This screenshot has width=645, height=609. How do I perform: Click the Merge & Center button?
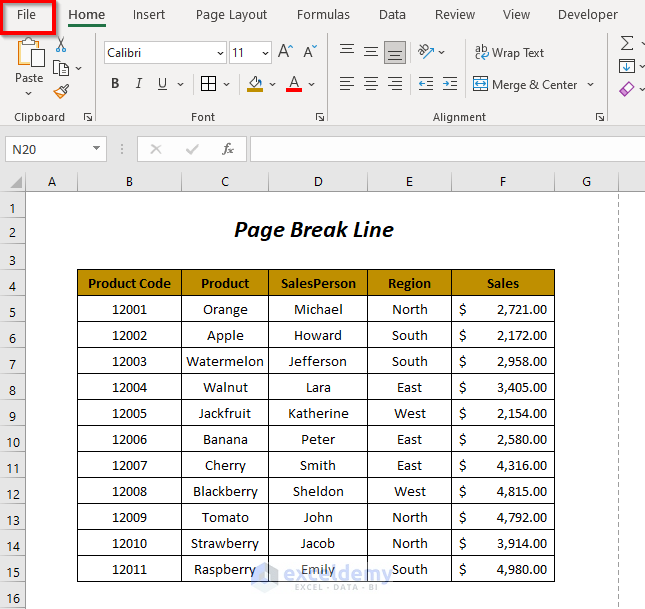point(526,85)
